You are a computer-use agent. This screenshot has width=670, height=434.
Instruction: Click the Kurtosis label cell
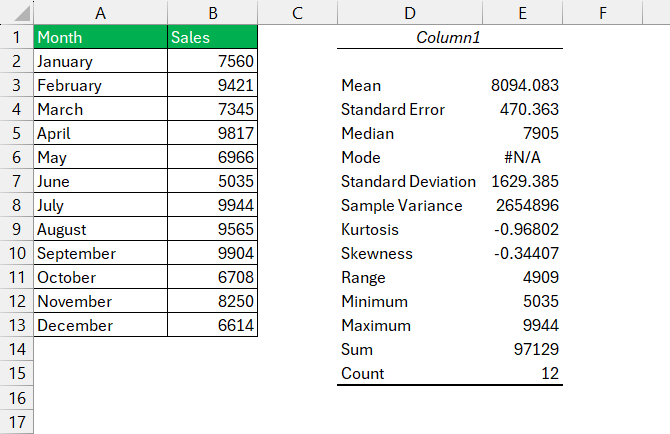410,229
